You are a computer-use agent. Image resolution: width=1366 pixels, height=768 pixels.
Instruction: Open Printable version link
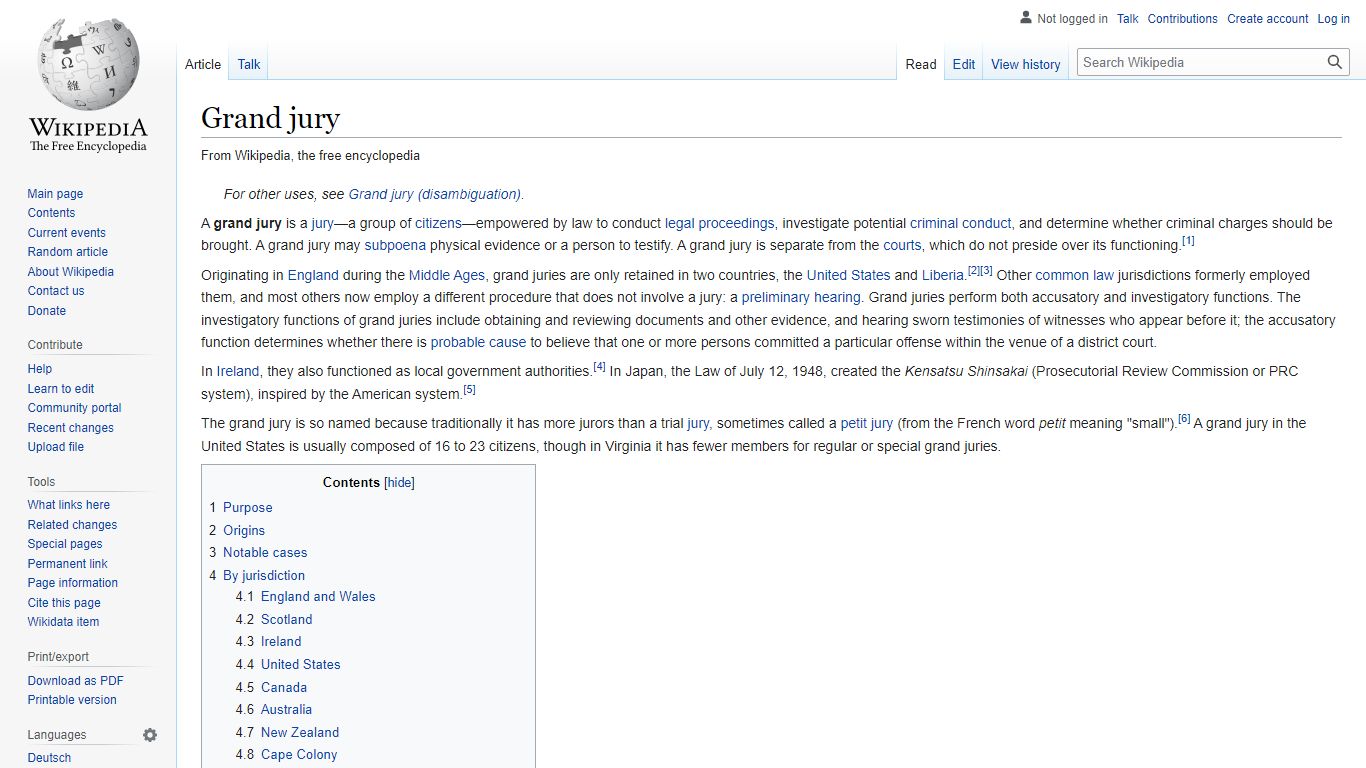click(x=72, y=700)
